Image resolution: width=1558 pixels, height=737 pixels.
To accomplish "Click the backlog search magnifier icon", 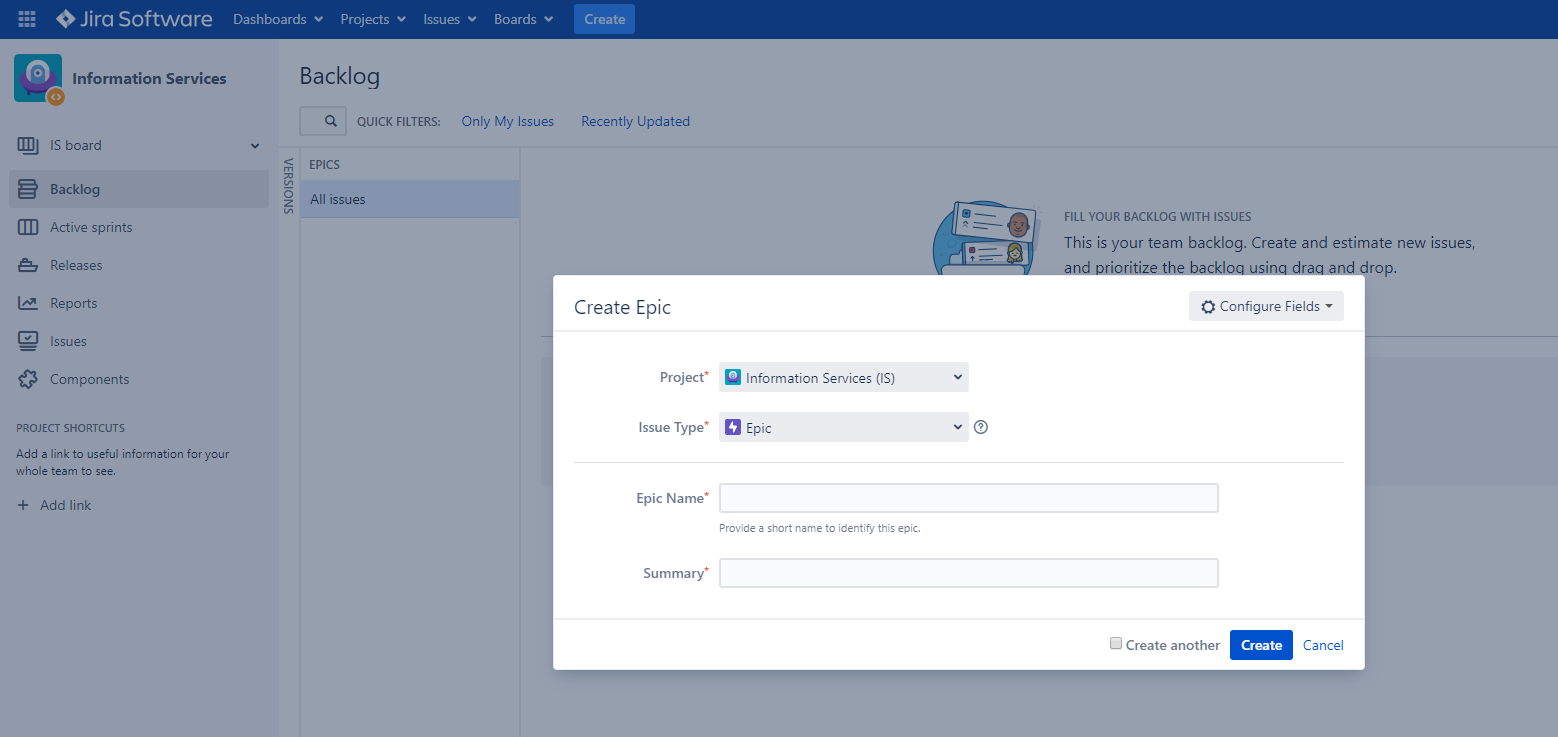I will coord(330,121).
